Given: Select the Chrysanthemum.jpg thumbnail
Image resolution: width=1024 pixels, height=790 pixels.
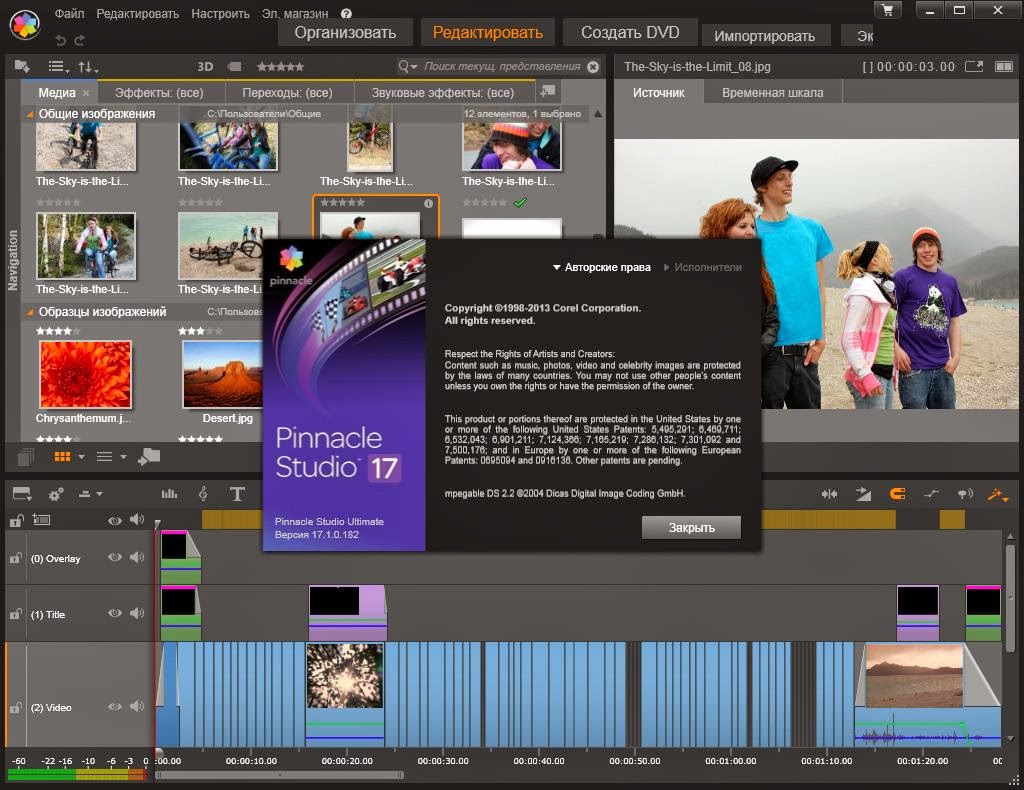Looking at the screenshot, I should click(86, 375).
